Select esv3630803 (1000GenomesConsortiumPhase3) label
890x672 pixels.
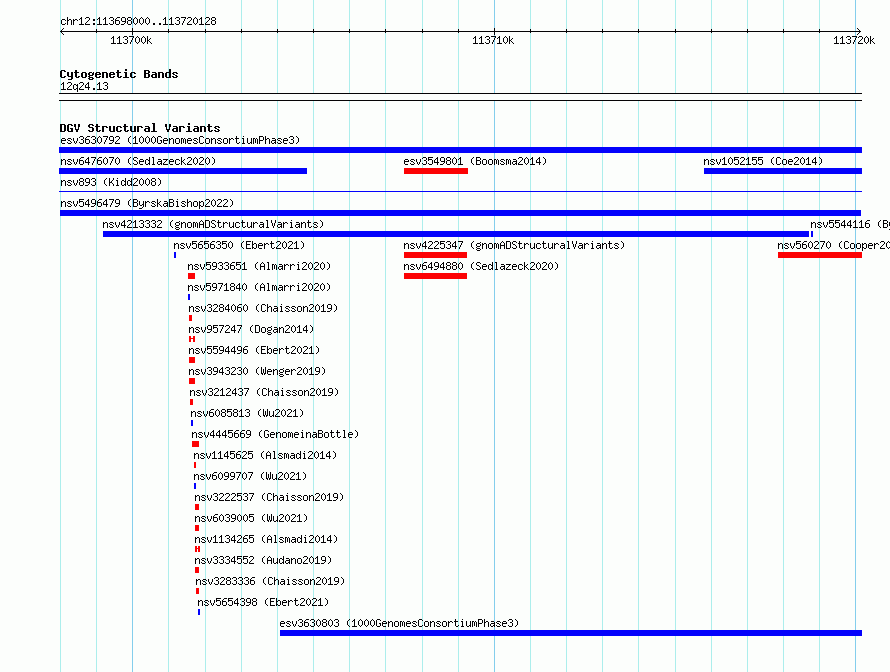399,623
